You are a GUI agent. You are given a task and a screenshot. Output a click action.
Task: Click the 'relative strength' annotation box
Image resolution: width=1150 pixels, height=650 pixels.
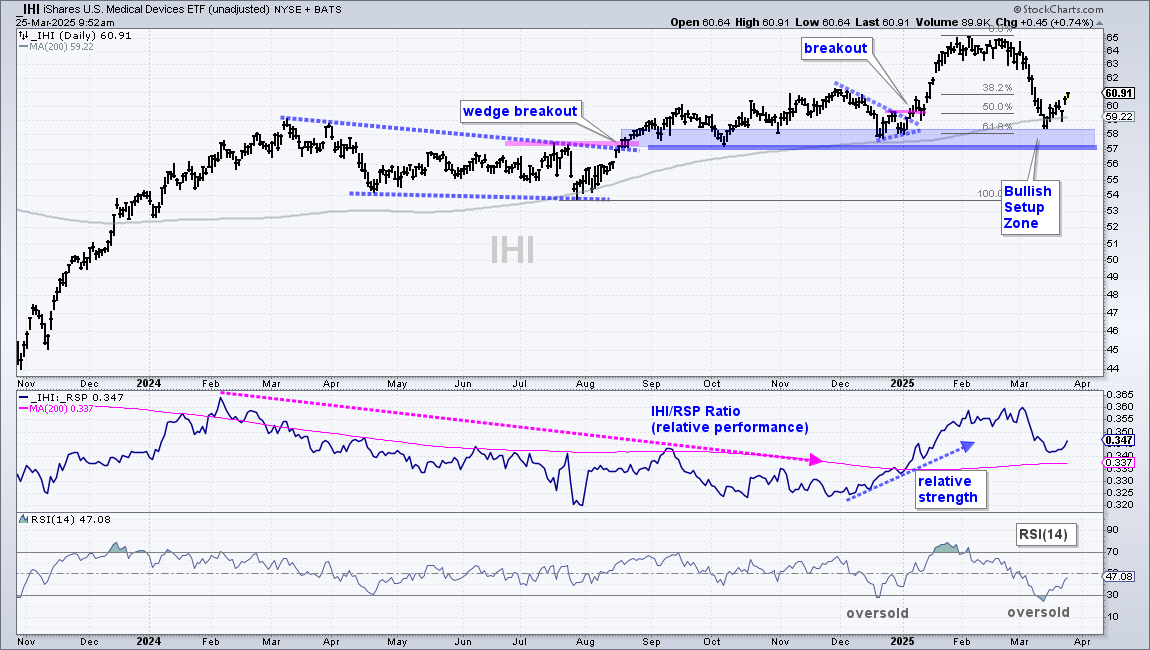951,489
